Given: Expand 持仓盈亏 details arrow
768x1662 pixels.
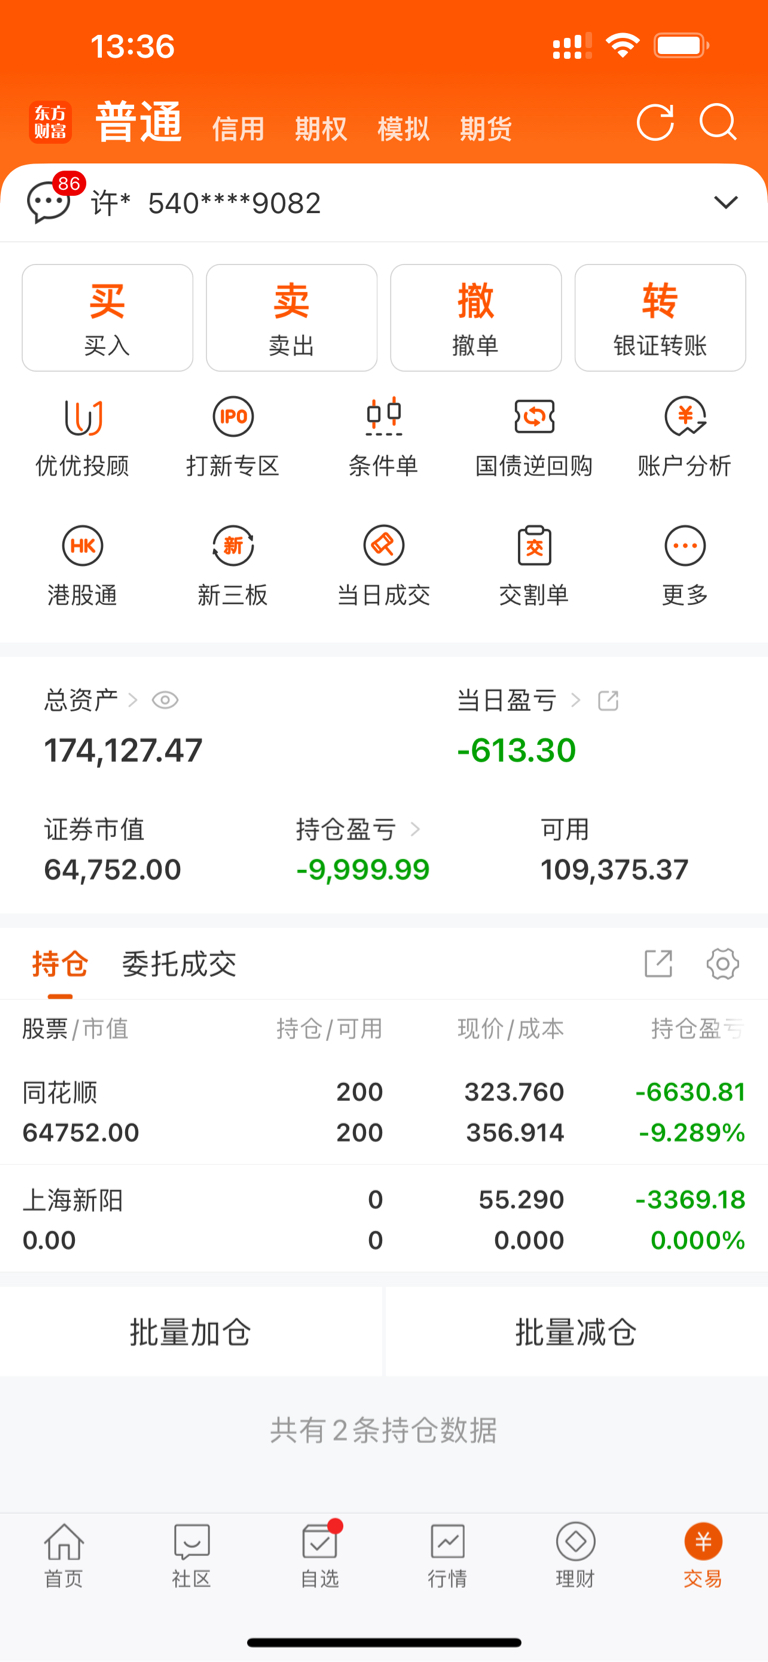Looking at the screenshot, I should pos(415,829).
